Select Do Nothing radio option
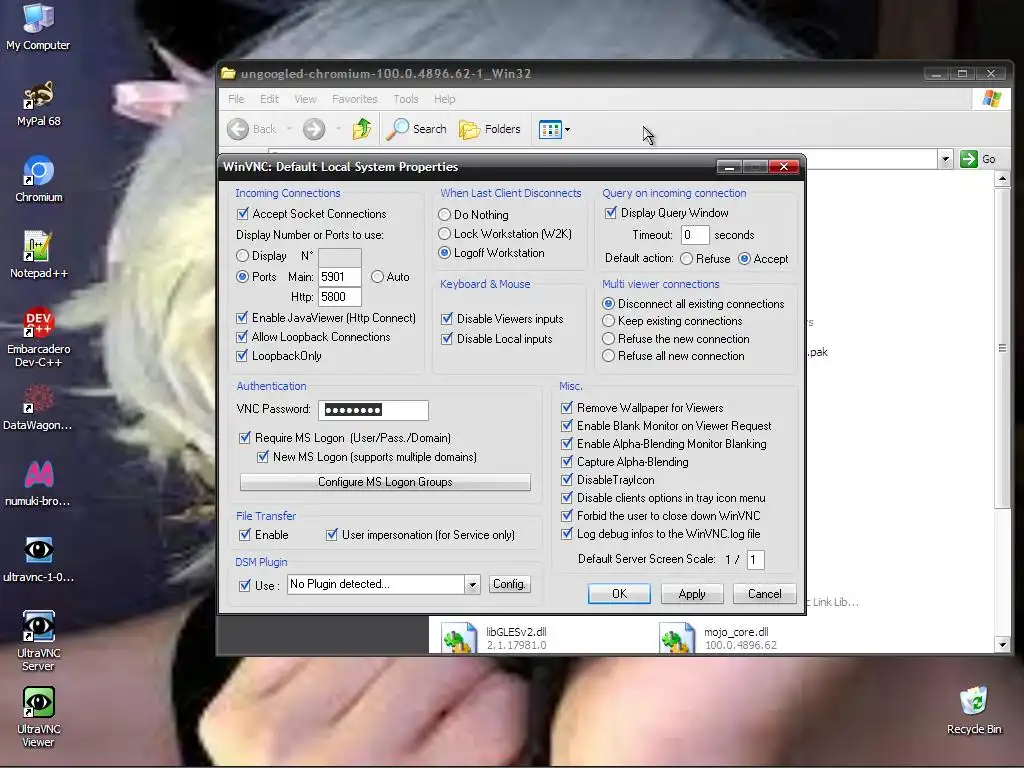 coord(444,214)
